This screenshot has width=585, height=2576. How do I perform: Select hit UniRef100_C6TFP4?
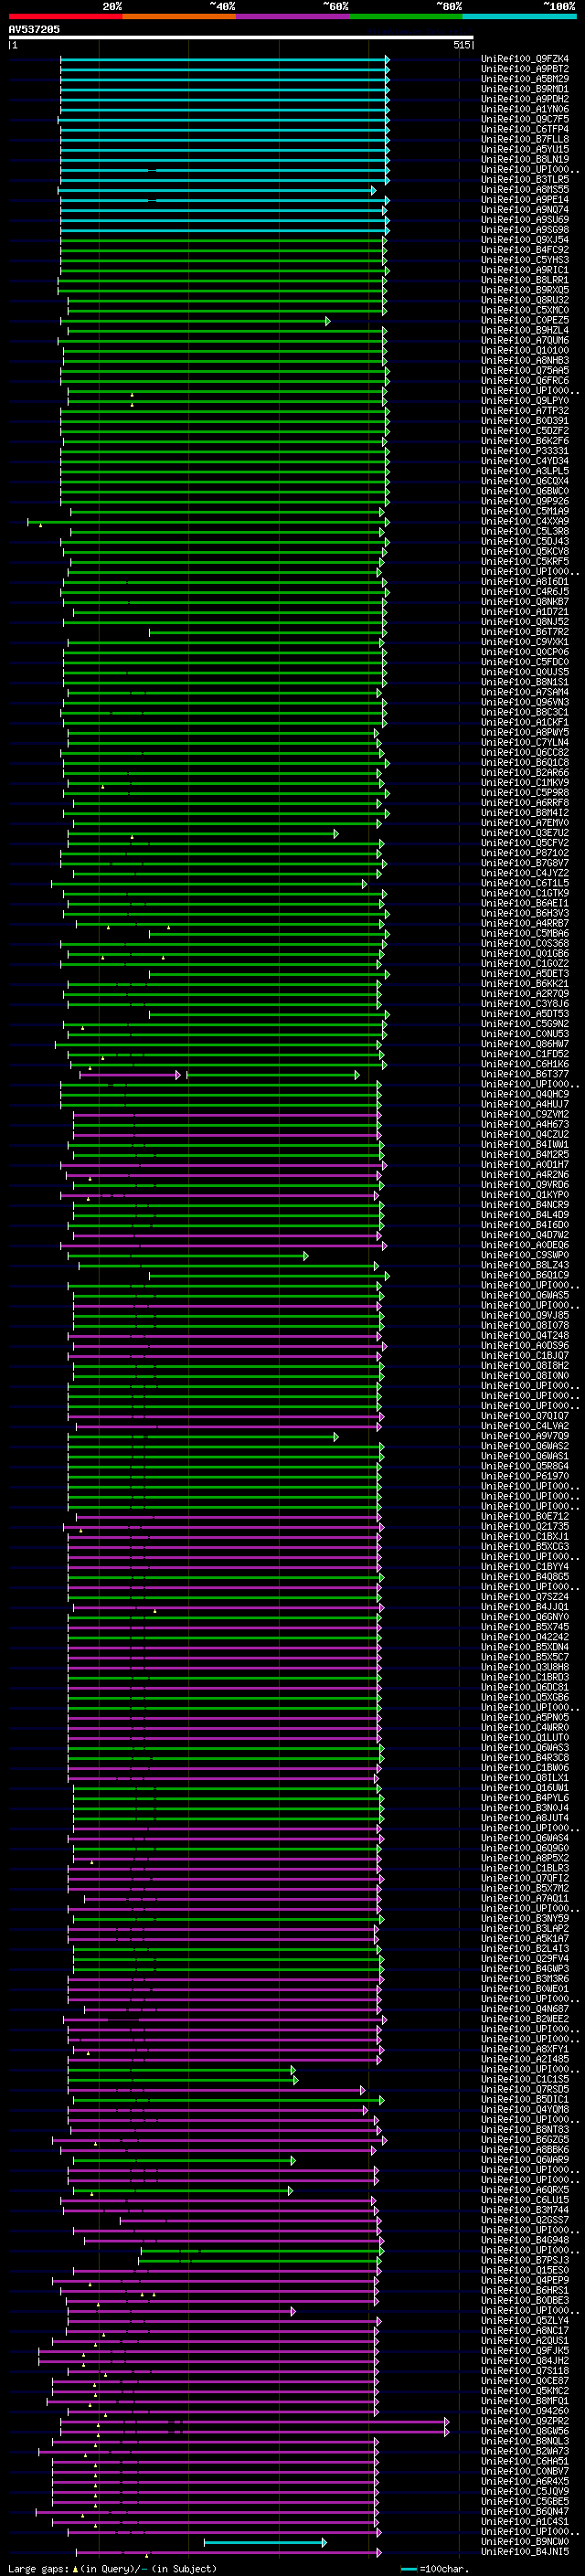pos(525,130)
